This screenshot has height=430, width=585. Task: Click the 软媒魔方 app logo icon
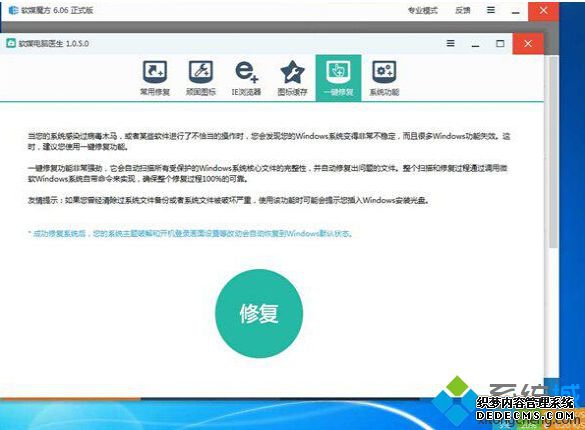(13, 10)
